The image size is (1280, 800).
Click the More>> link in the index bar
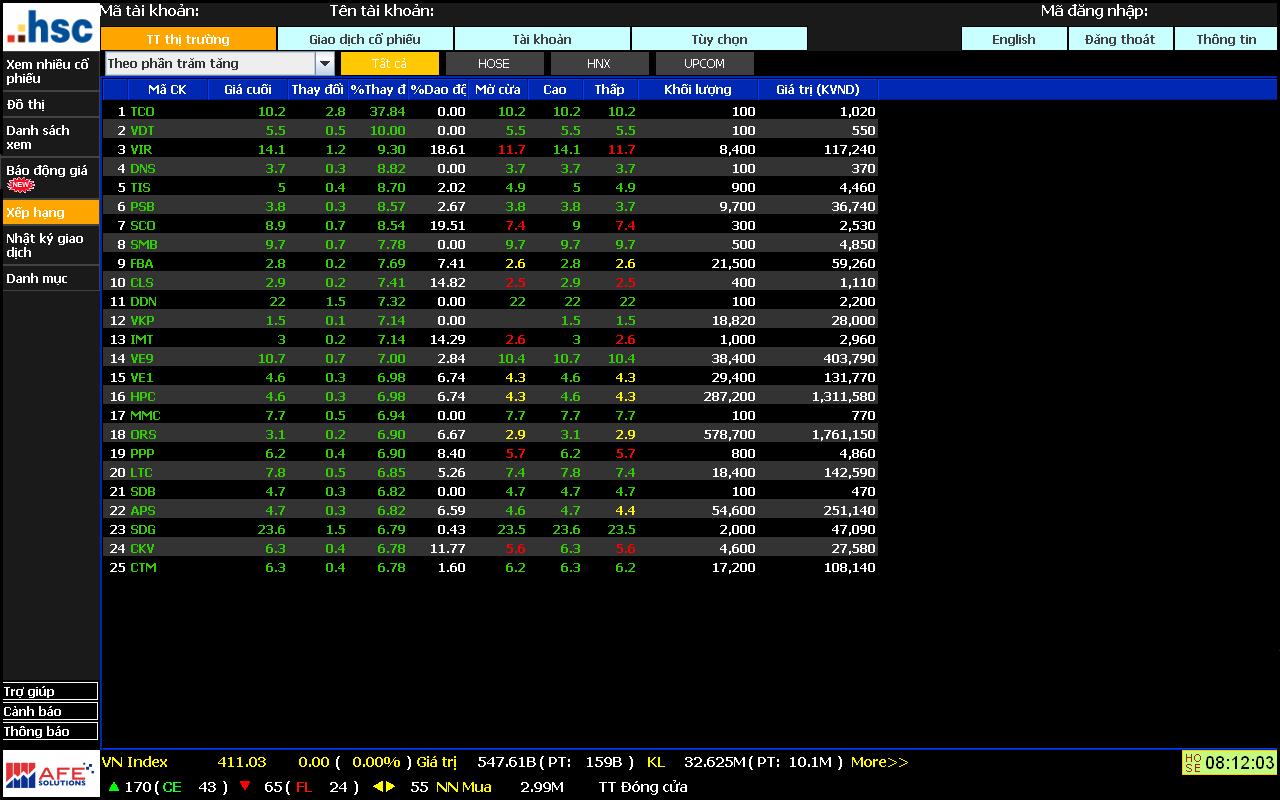point(879,762)
